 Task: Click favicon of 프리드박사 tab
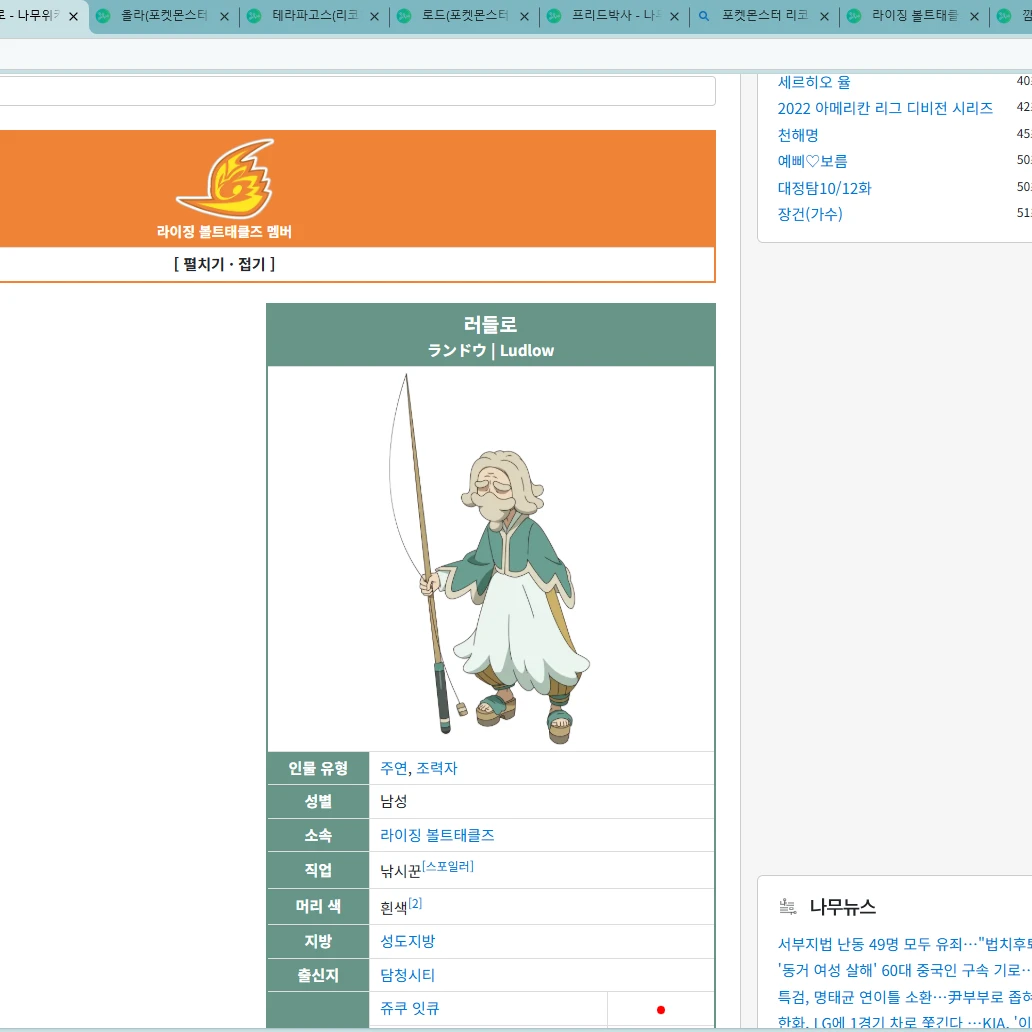554,16
